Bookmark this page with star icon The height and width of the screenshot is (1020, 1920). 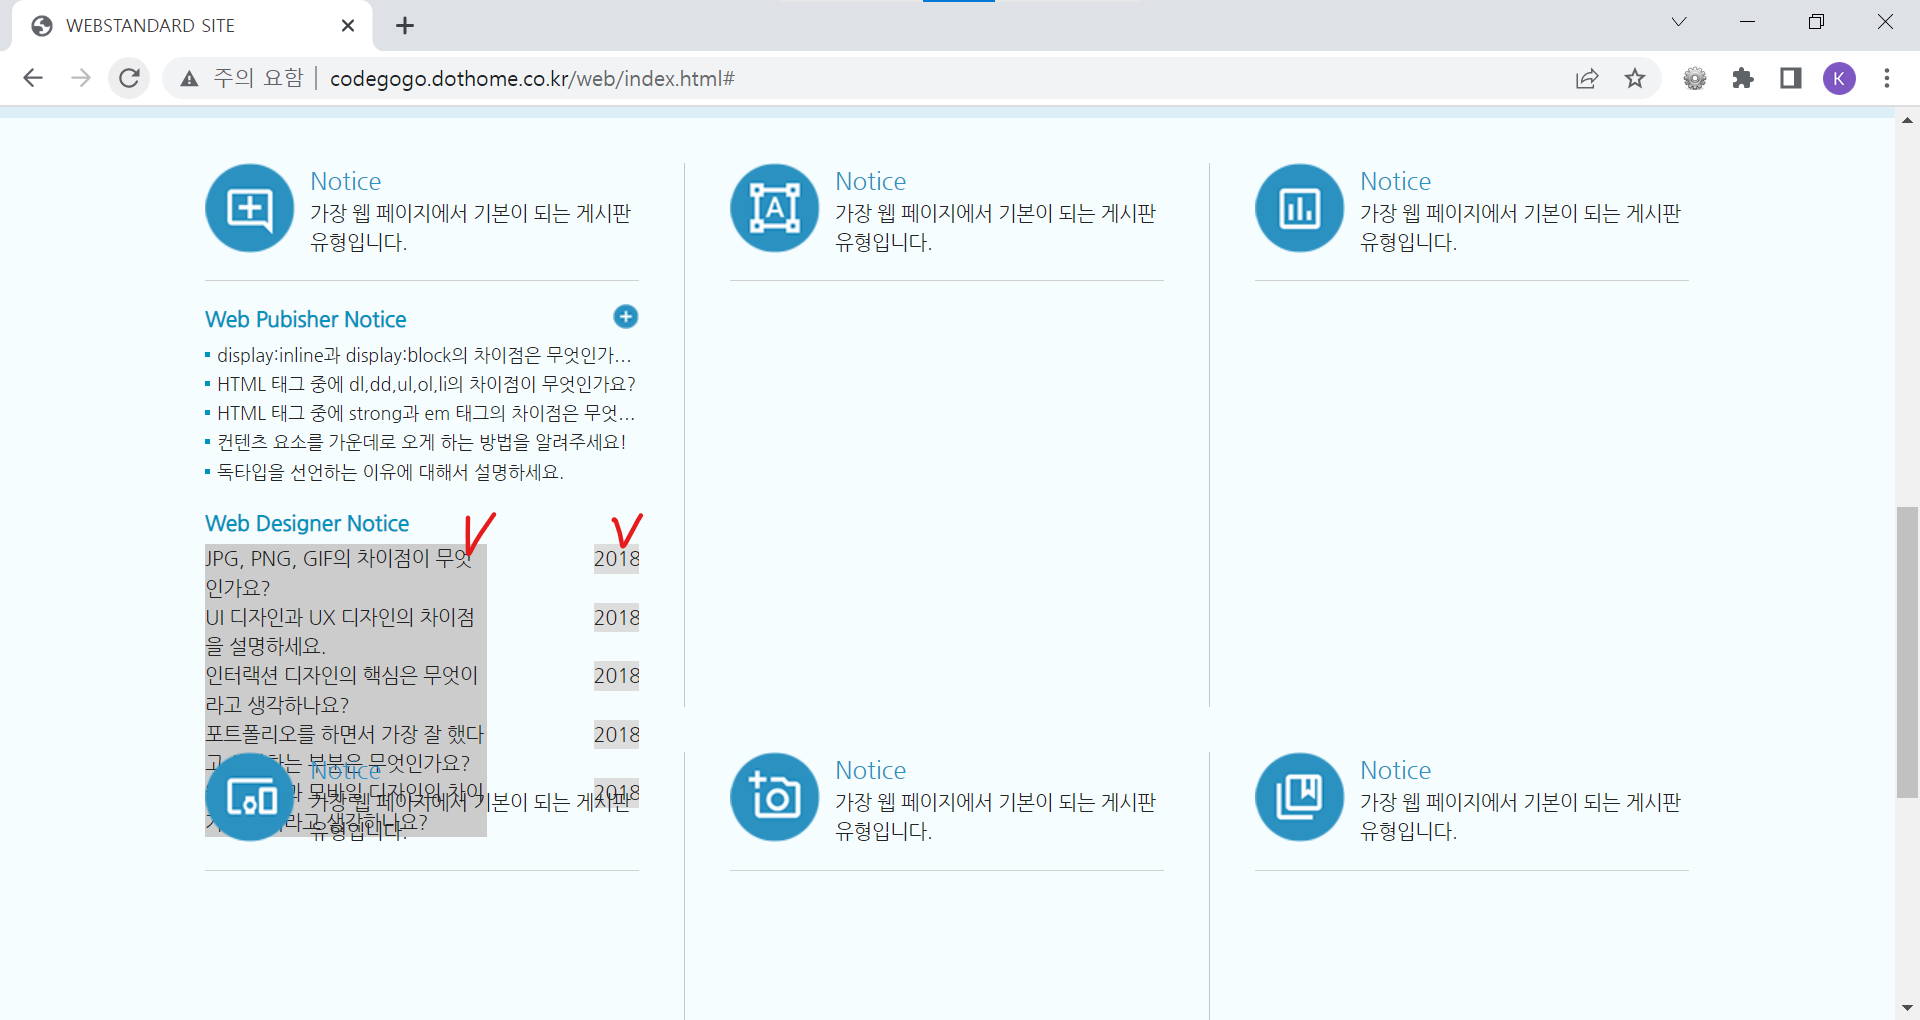pyautogui.click(x=1635, y=78)
